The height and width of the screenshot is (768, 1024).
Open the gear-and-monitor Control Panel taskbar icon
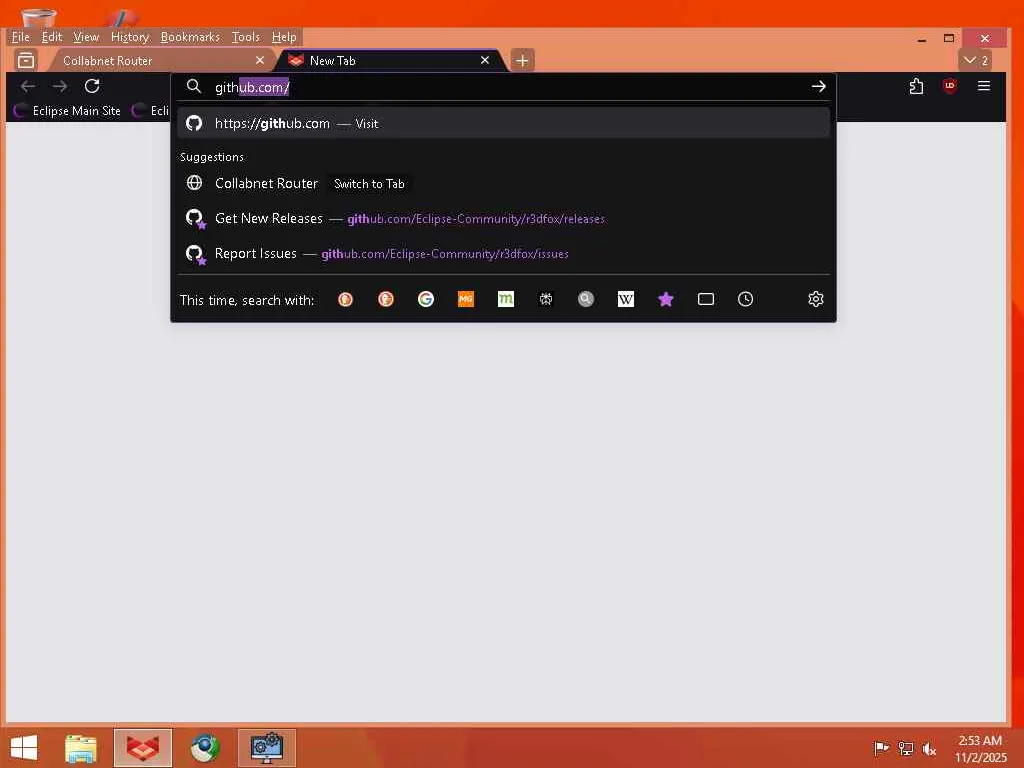267,748
